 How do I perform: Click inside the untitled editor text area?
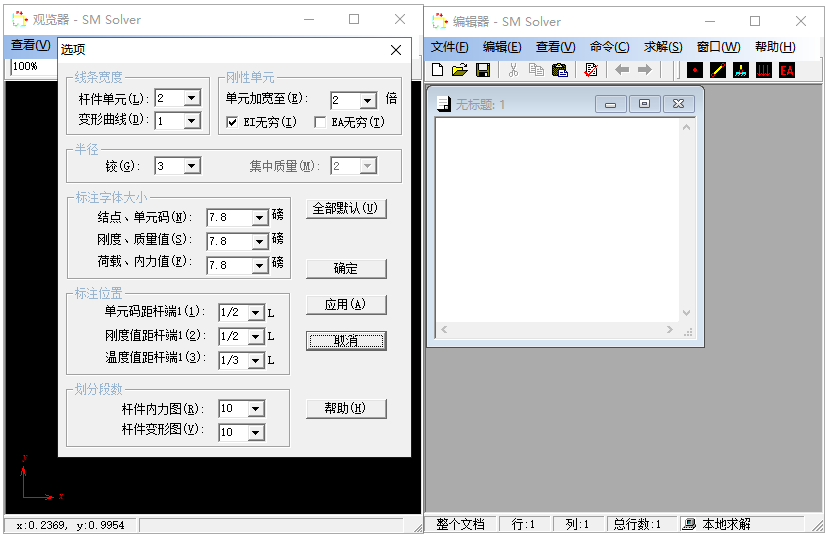(557, 220)
